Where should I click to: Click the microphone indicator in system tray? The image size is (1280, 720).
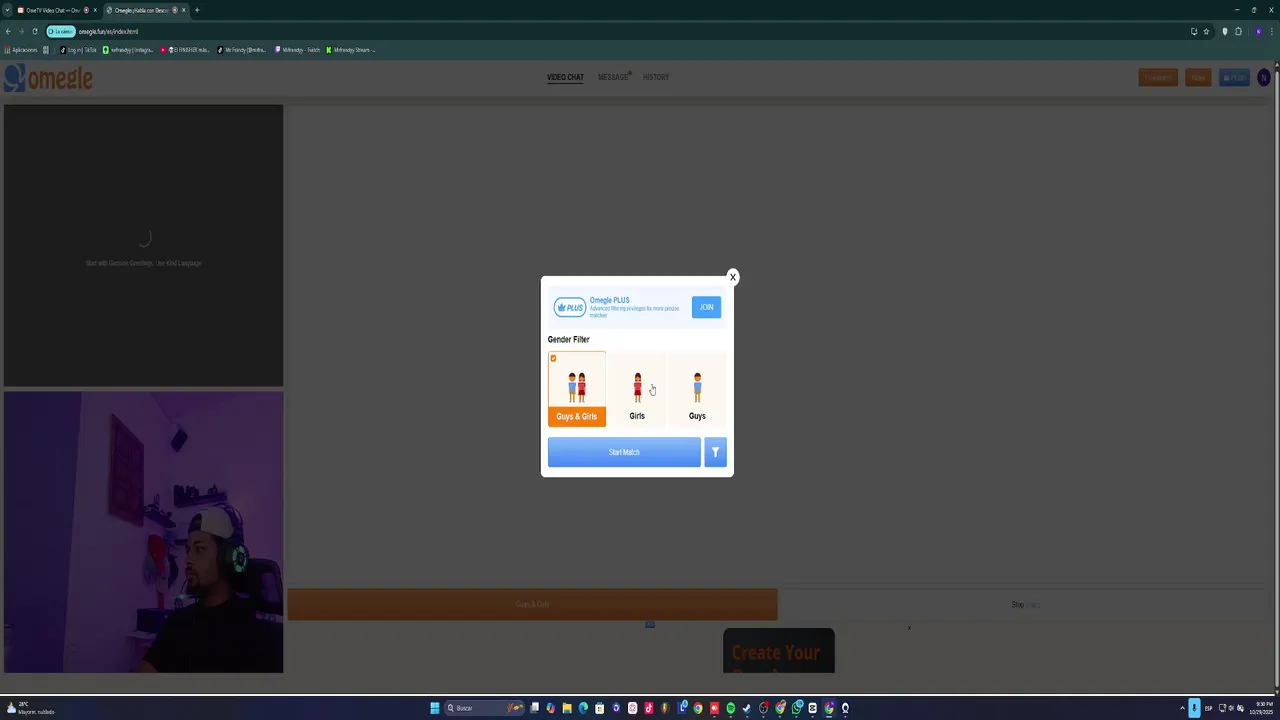[x=1195, y=708]
